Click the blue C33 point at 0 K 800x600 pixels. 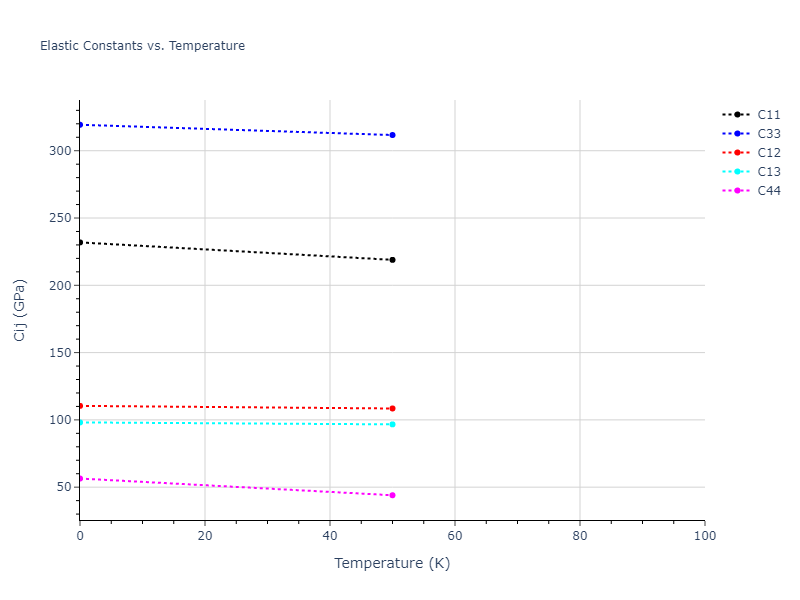point(80,125)
